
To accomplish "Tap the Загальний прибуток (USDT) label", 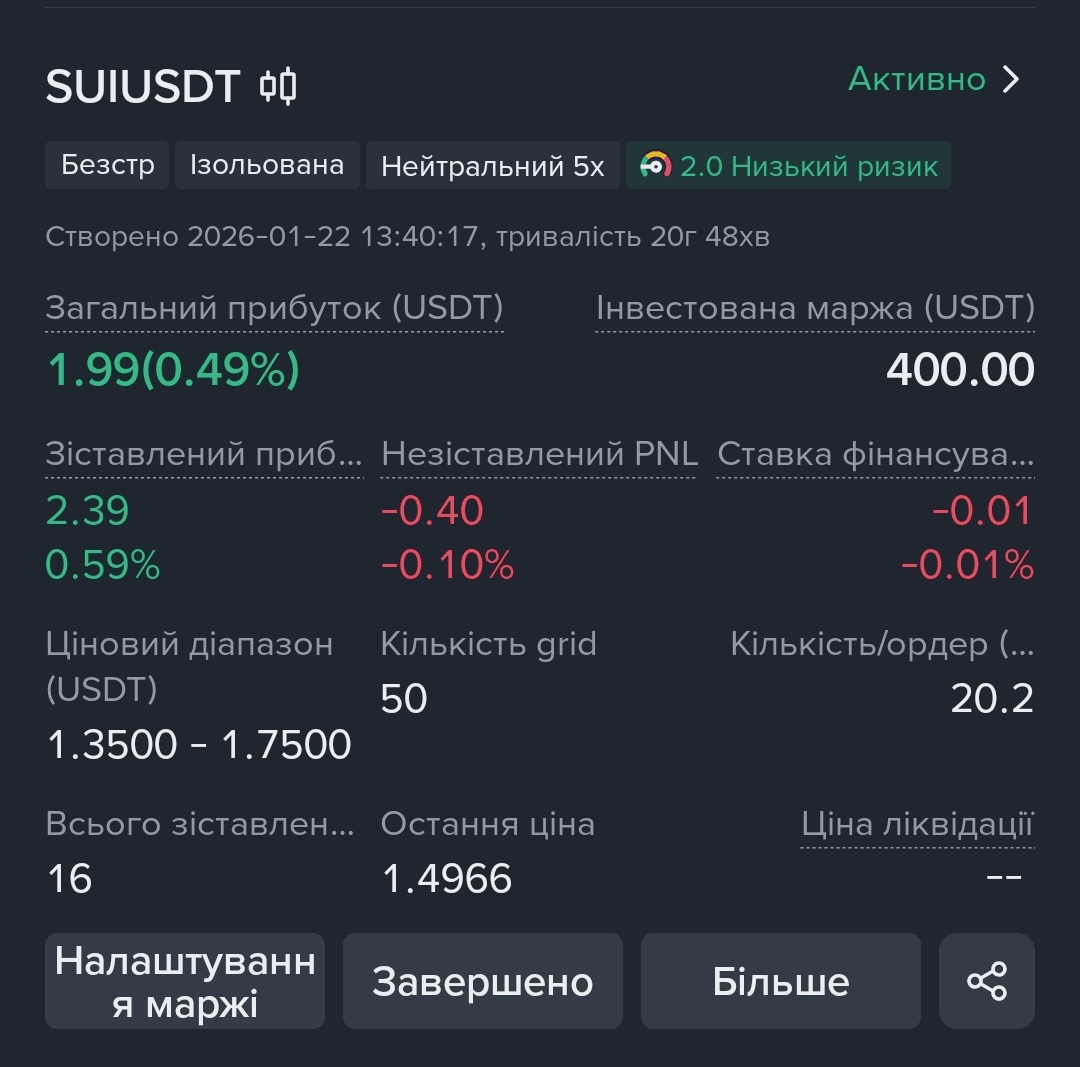I will [274, 308].
